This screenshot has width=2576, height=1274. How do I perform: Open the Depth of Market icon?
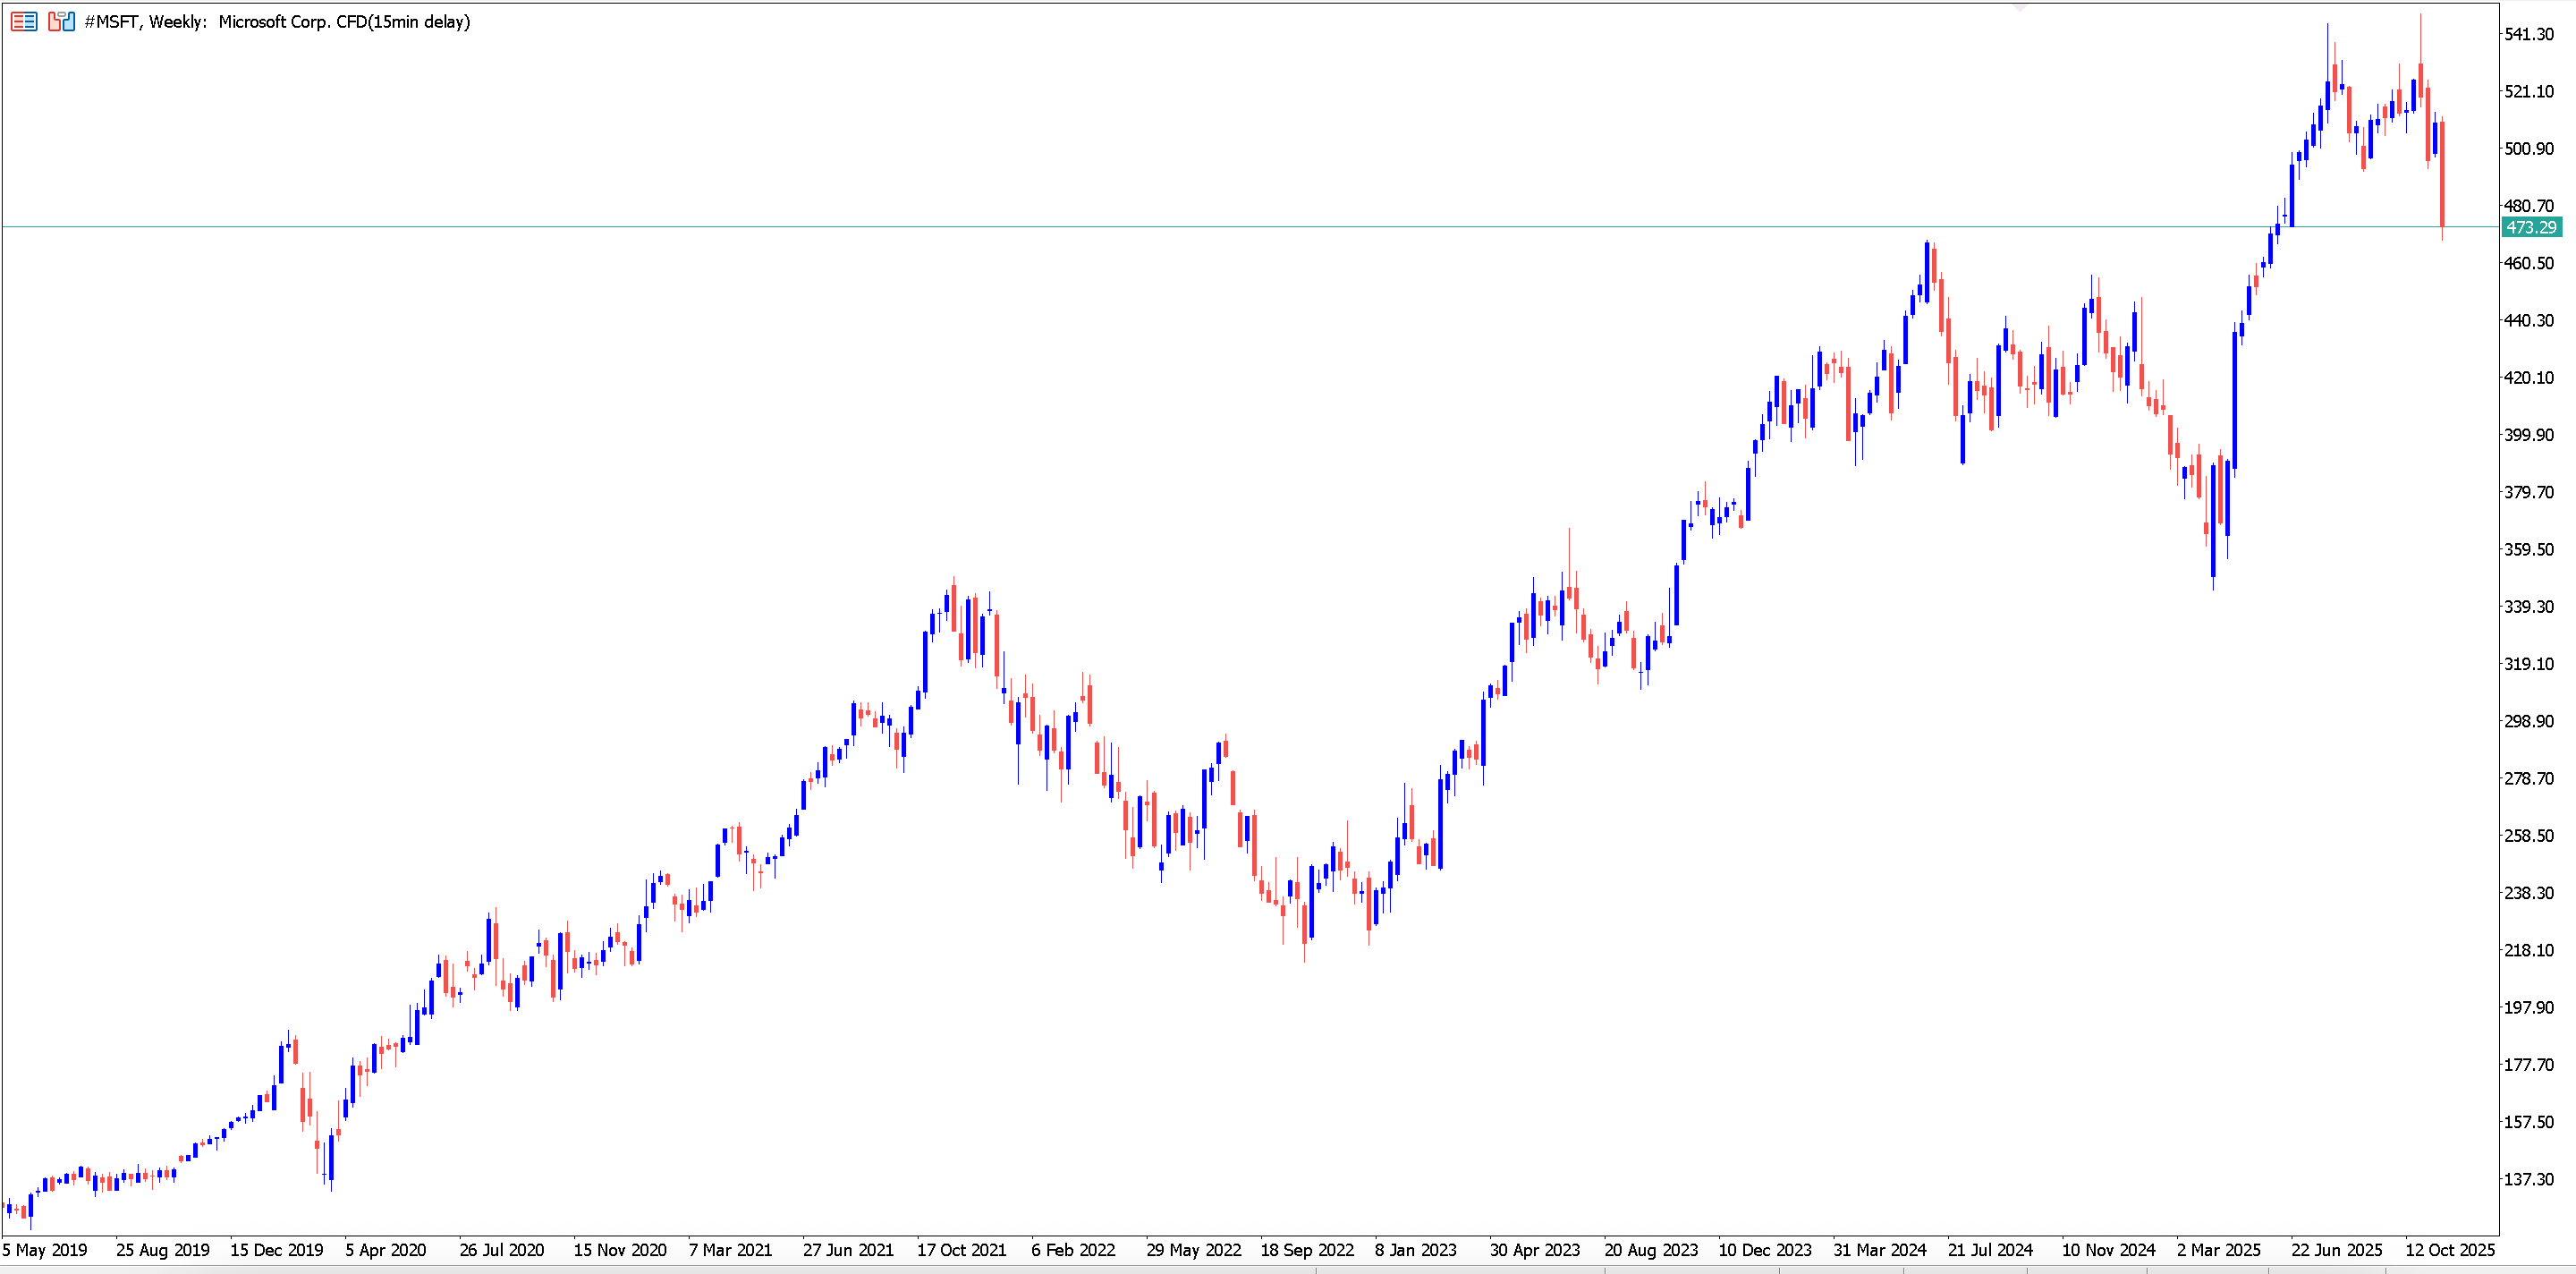click(x=62, y=21)
